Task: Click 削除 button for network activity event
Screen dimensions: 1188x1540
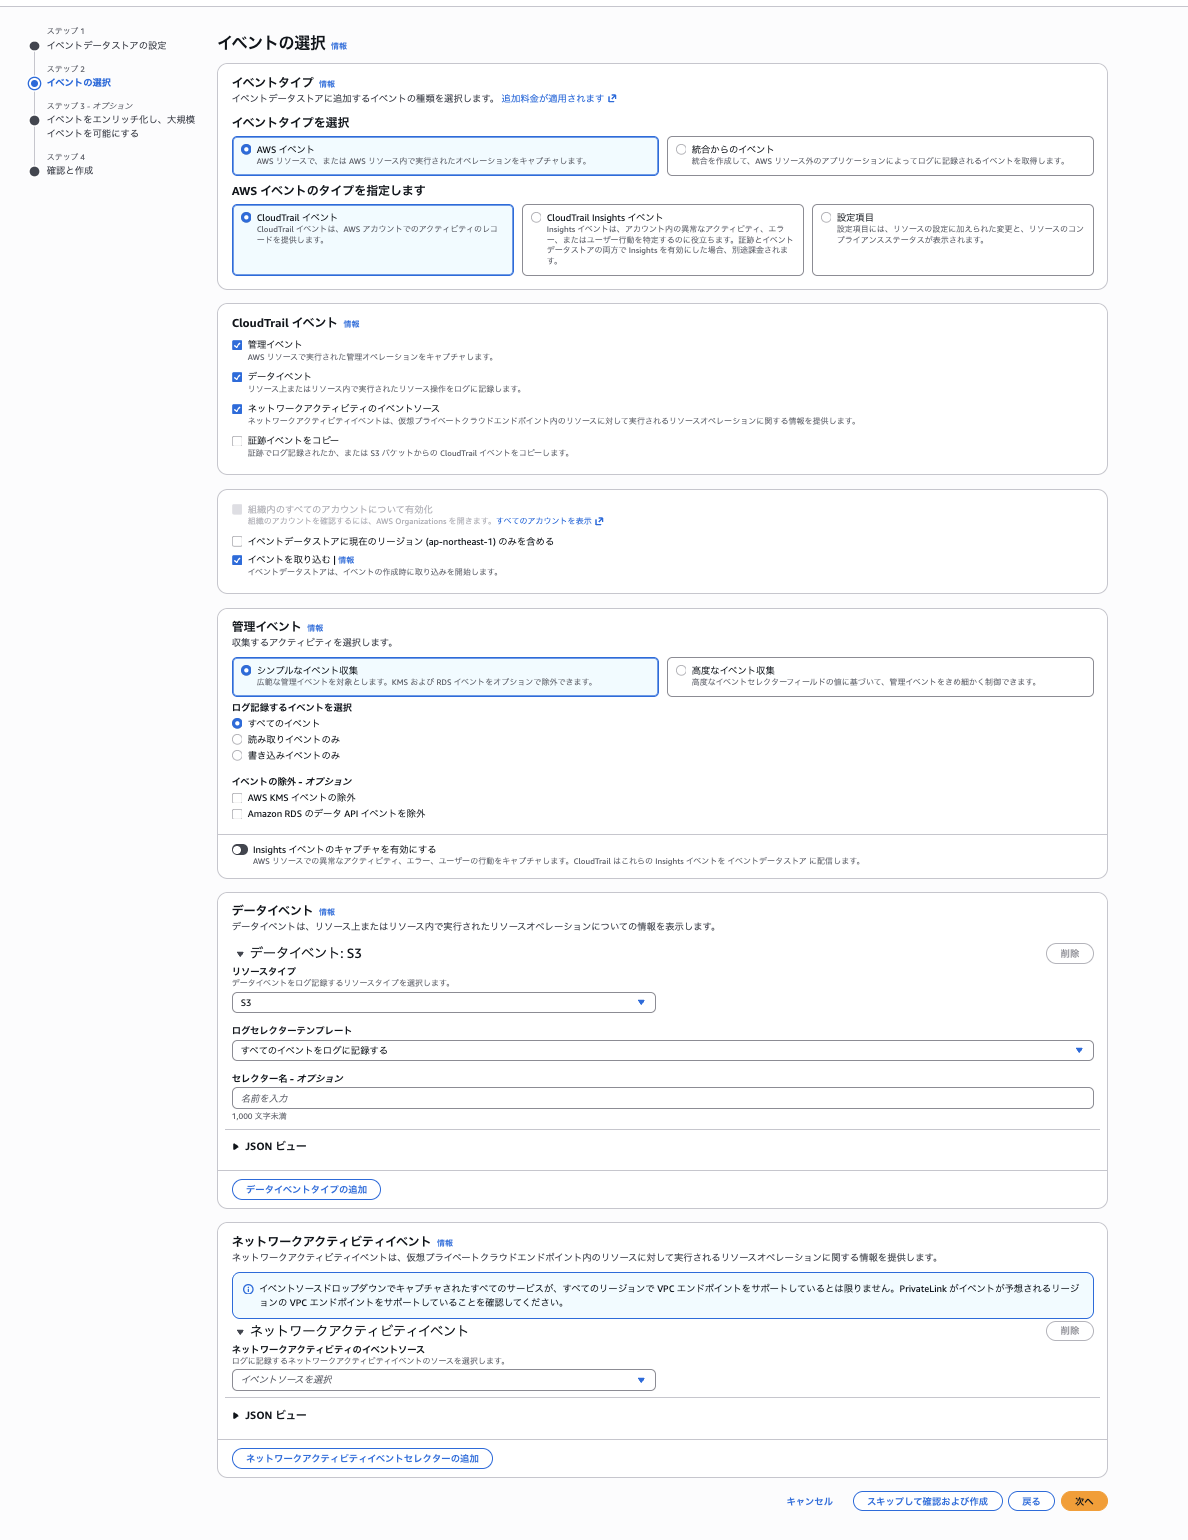Action: (1069, 1331)
